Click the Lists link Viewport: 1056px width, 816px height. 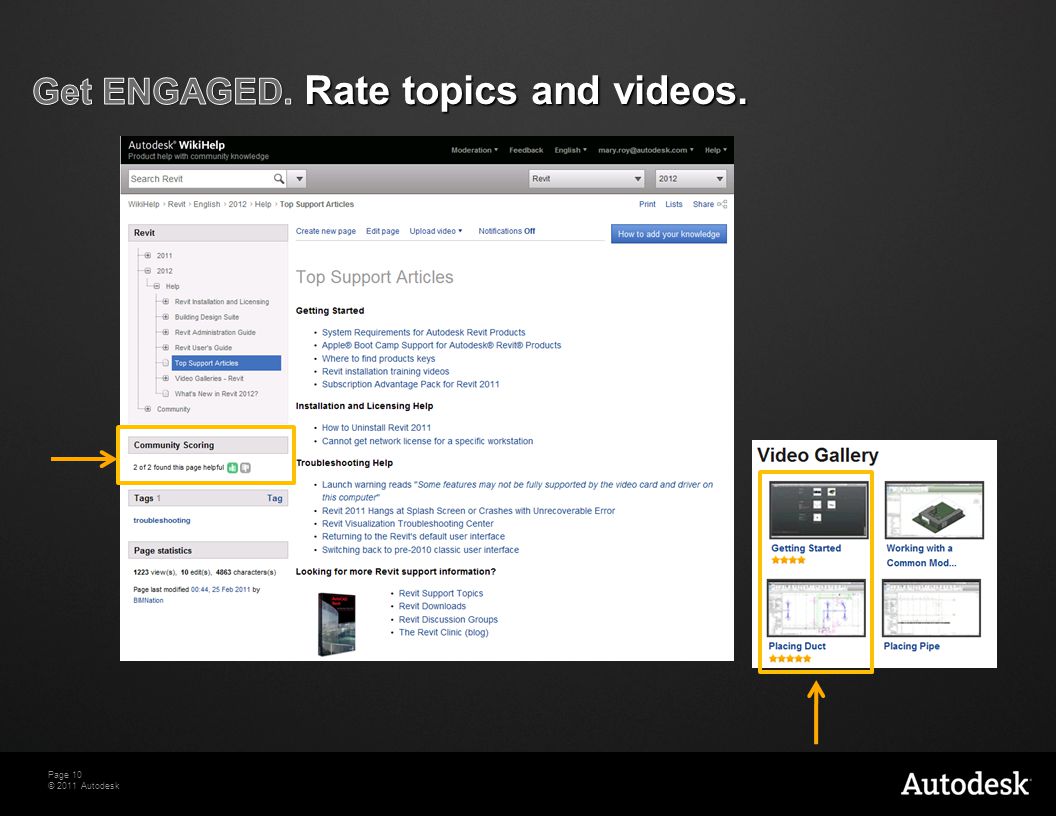click(x=673, y=204)
